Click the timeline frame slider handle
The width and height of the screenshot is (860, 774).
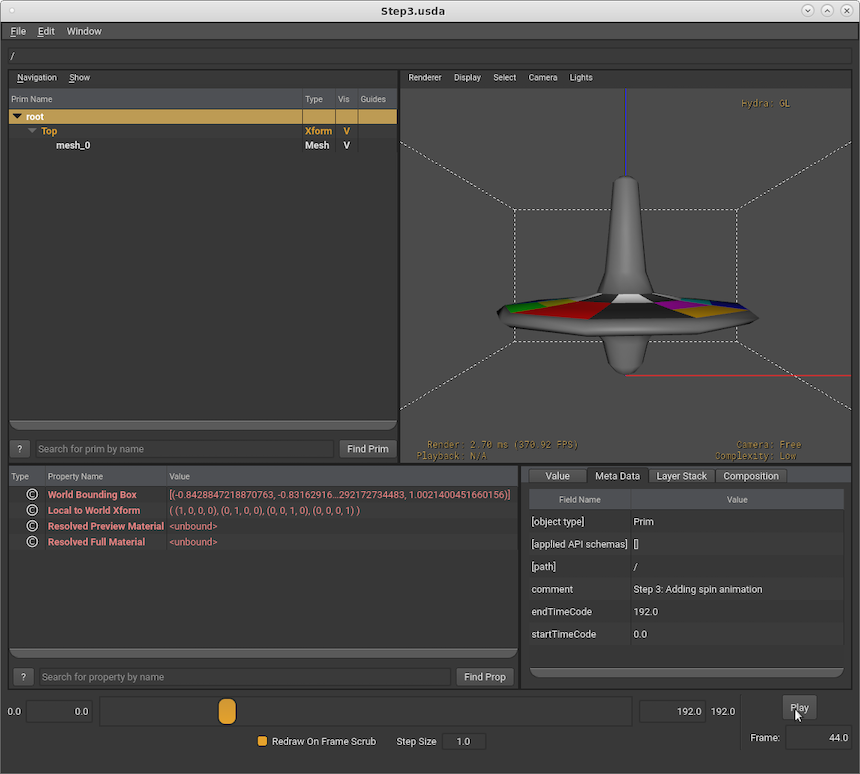pyautogui.click(x=227, y=711)
